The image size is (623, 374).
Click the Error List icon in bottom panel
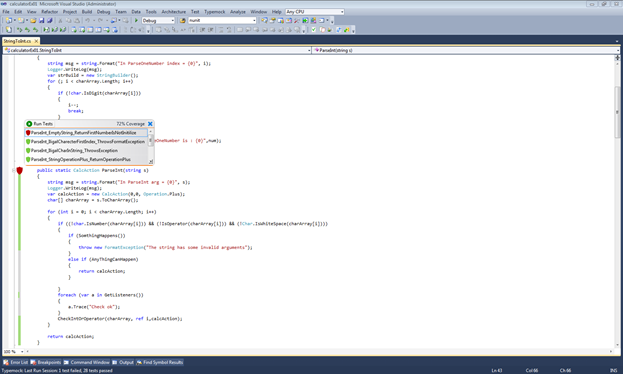[6, 362]
